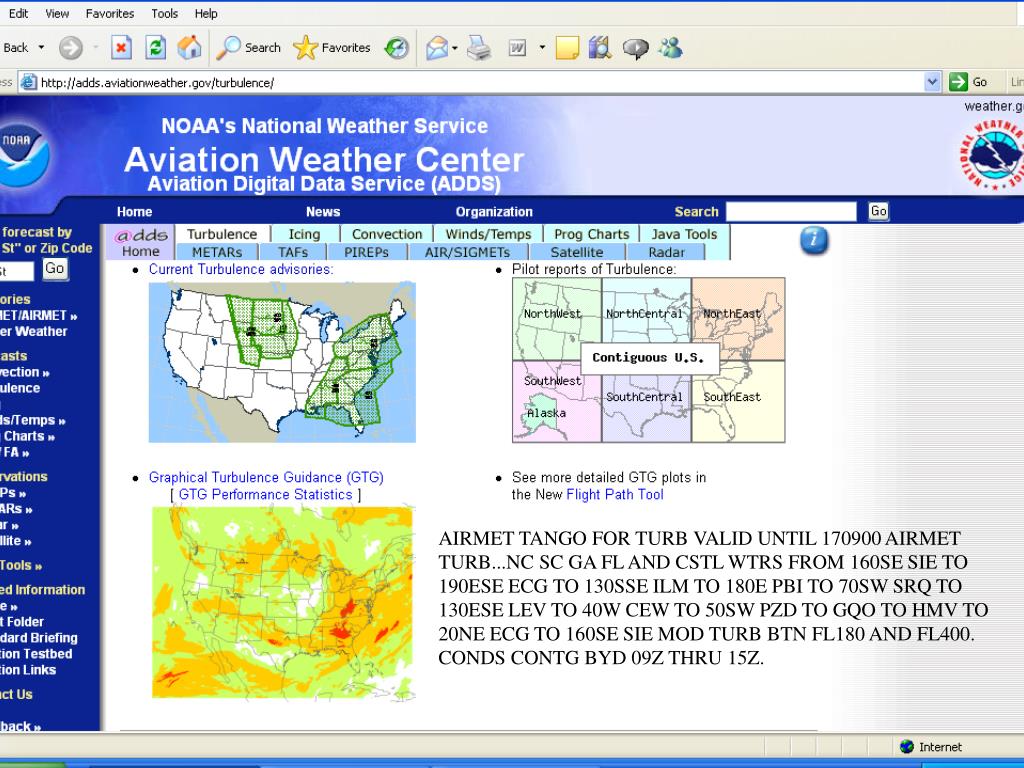Click the yellow note toolbar icon

[x=567, y=48]
